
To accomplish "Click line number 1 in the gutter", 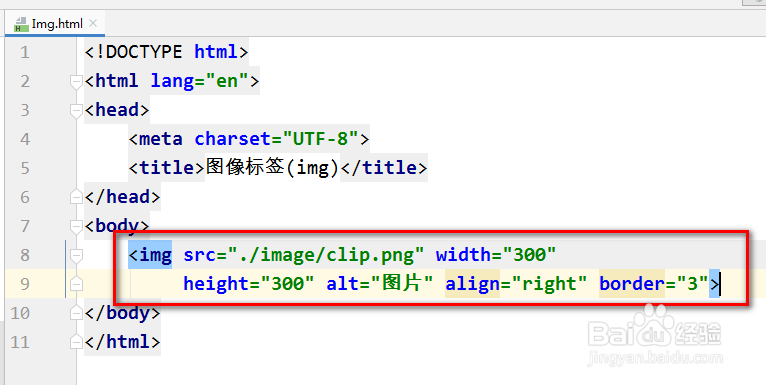I will point(24,52).
